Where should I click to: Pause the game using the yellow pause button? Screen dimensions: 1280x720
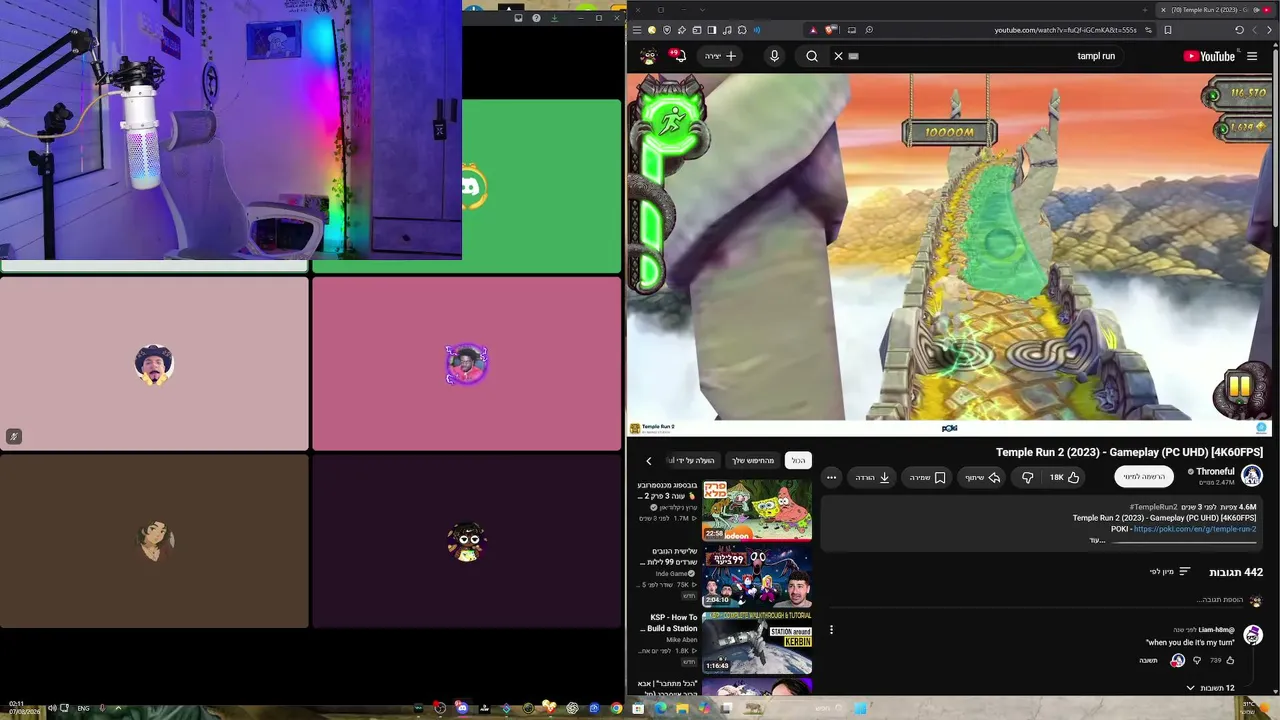(1239, 387)
